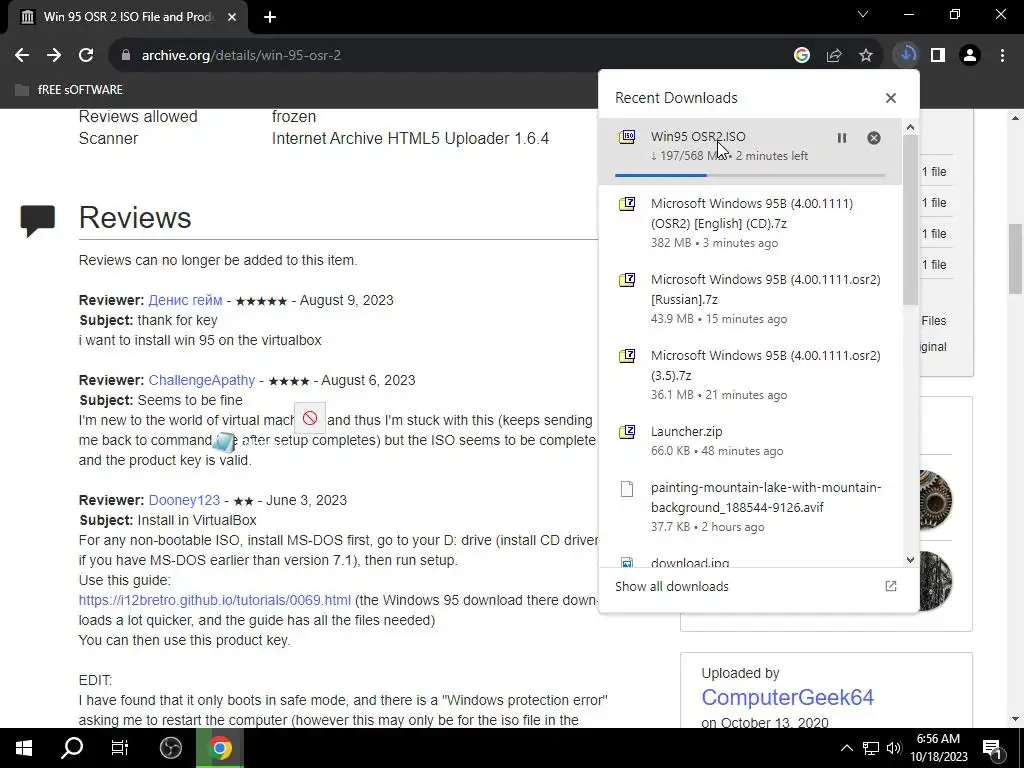The width and height of the screenshot is (1024, 768).
Task: Click downloads list scroll up arrow
Action: (x=910, y=127)
